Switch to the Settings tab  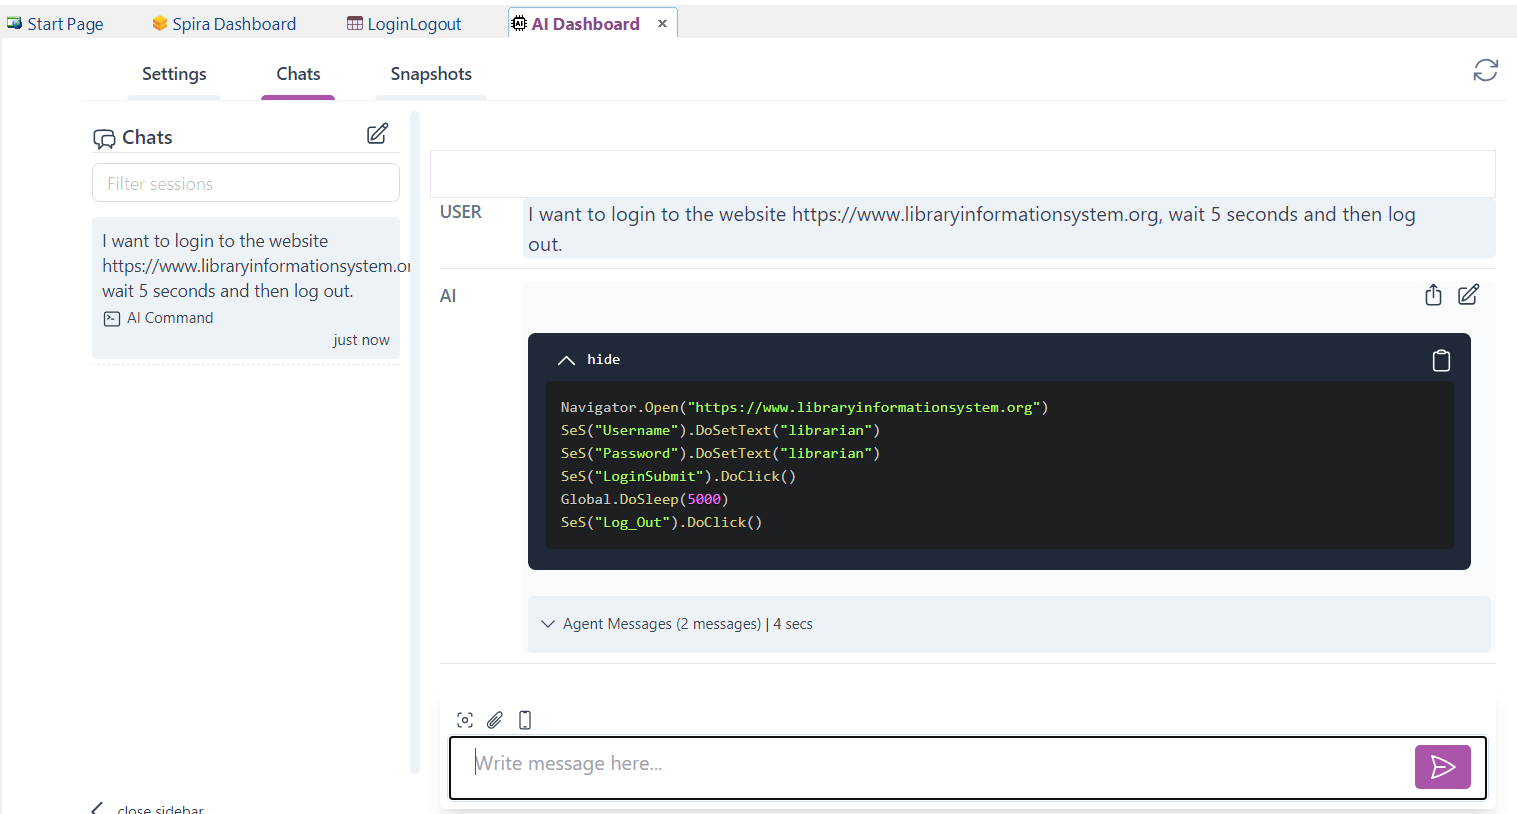[x=173, y=73]
